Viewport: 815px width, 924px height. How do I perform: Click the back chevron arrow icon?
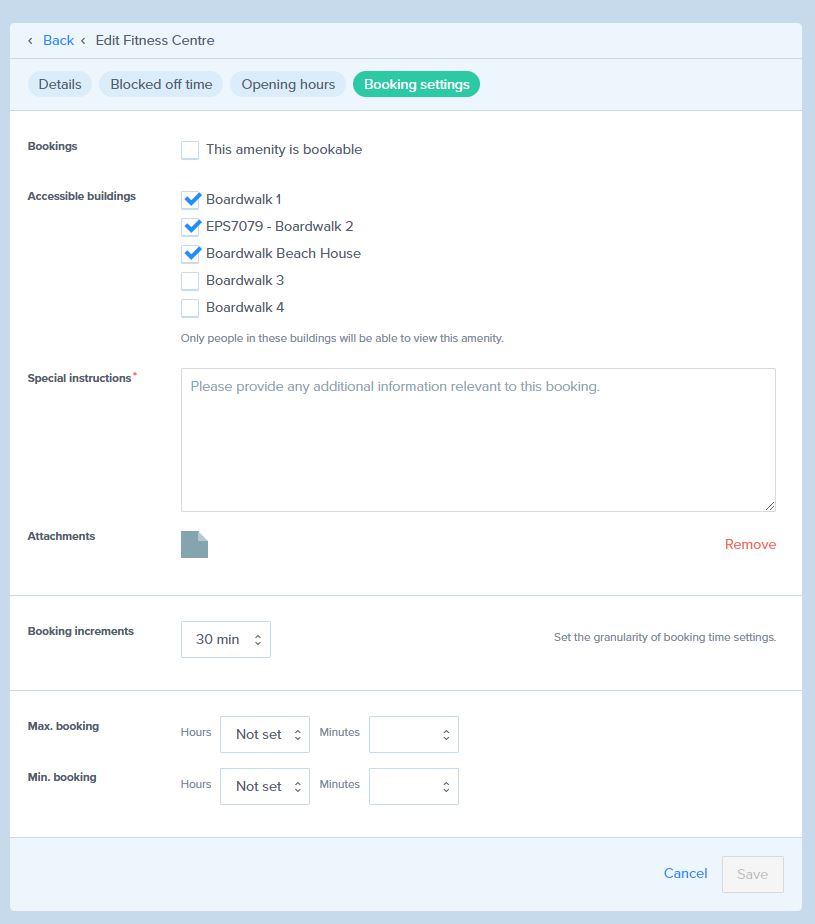click(30, 41)
